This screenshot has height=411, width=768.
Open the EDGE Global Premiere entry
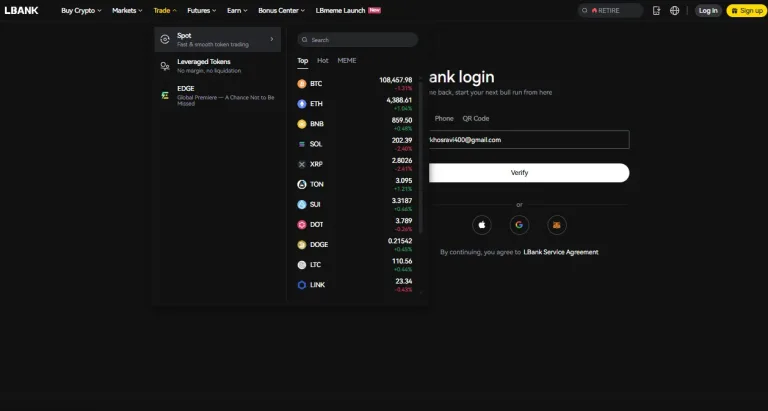217,96
